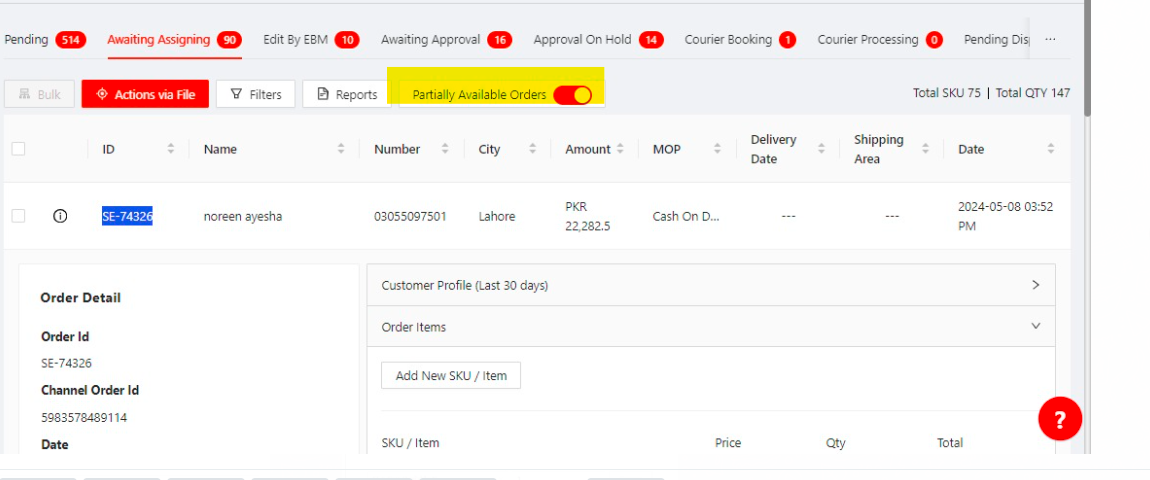The image size is (1150, 480).
Task: Sort the table by Name column arrows
Action: [341, 149]
